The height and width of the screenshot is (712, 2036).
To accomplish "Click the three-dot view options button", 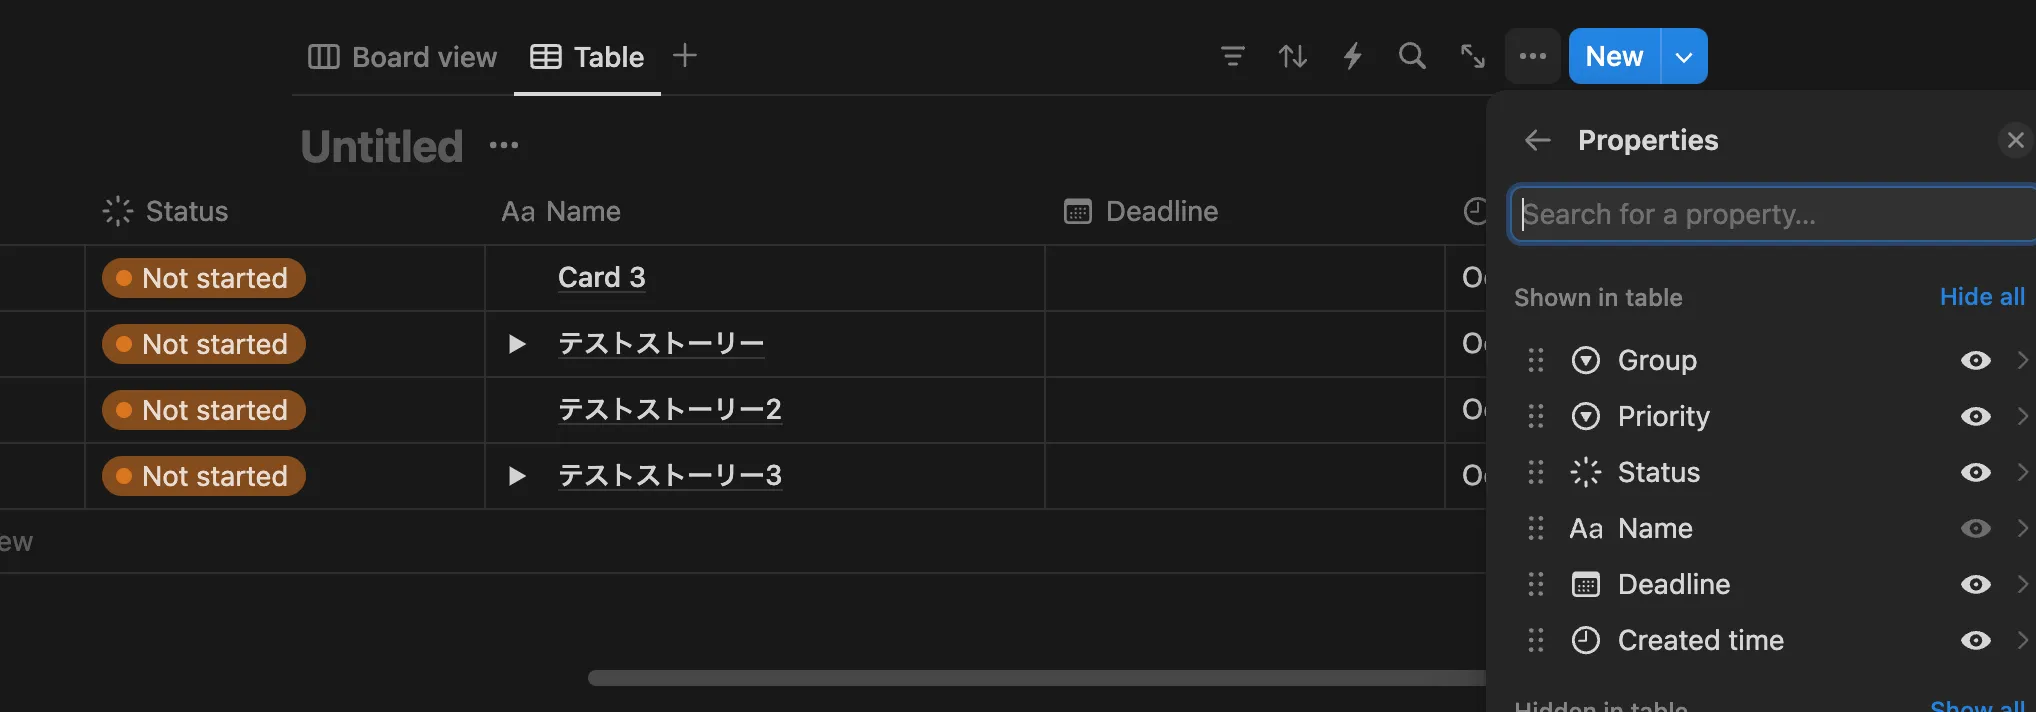I will (1533, 56).
